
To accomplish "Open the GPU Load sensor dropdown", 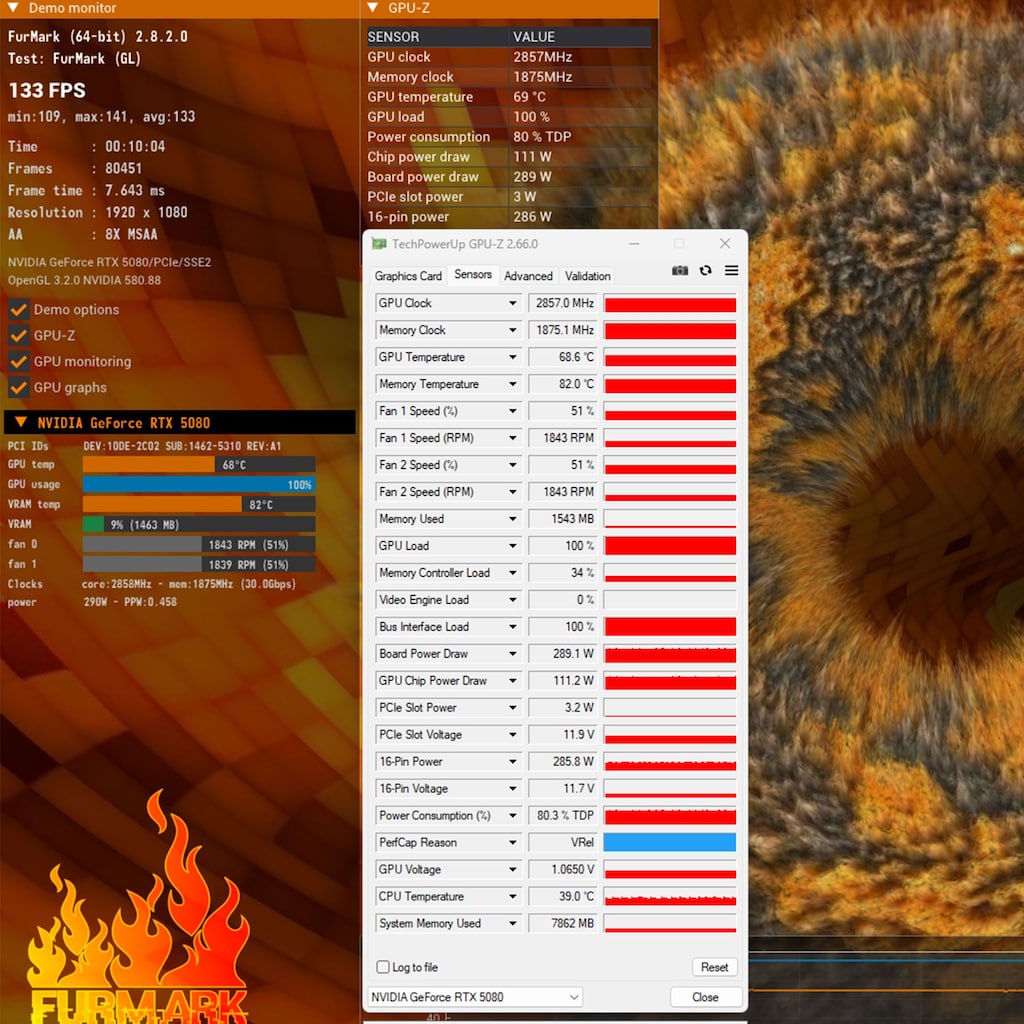I will [513, 545].
